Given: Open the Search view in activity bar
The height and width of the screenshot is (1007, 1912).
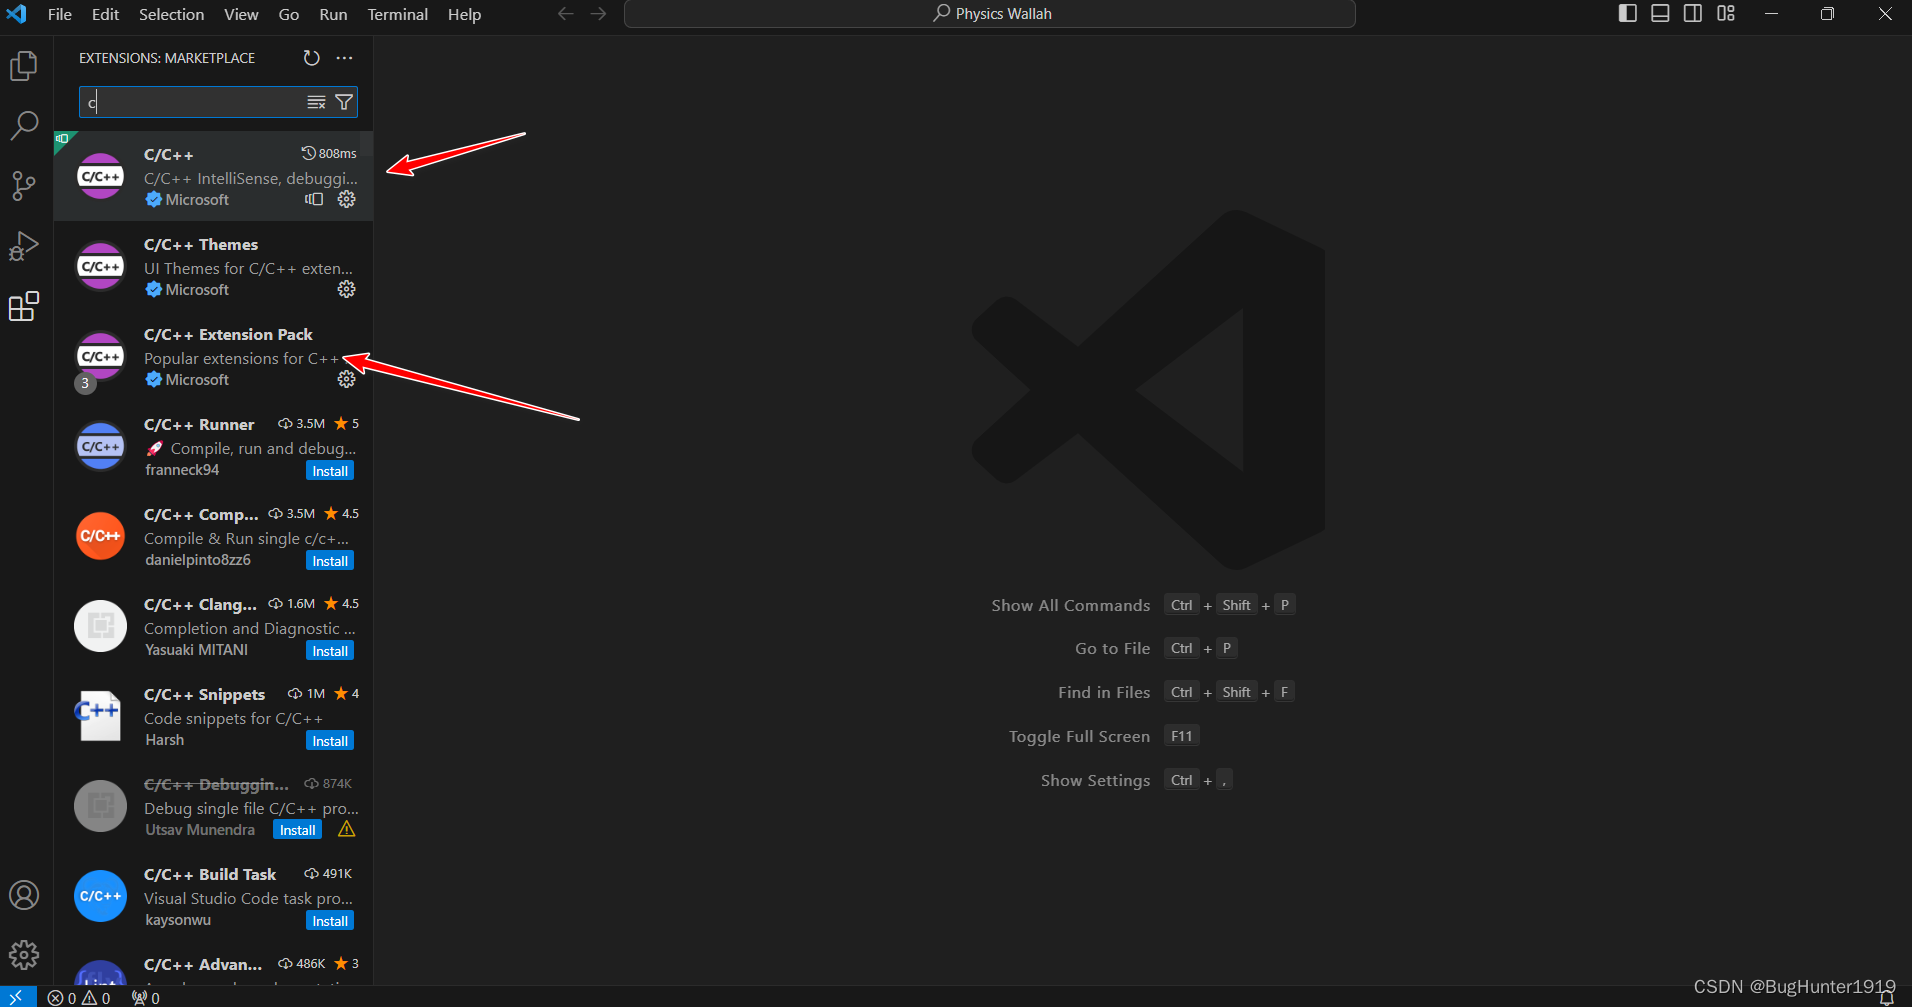Looking at the screenshot, I should point(24,126).
